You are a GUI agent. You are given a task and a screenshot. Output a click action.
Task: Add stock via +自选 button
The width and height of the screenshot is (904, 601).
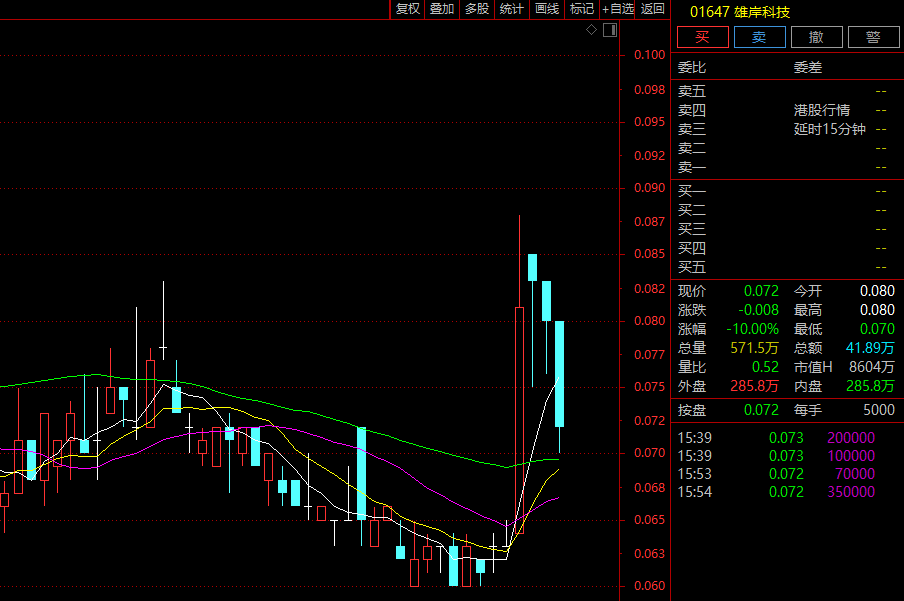617,9
